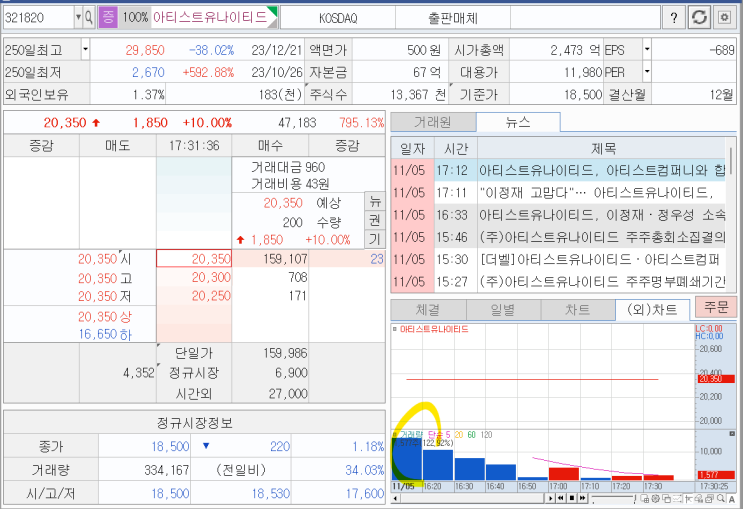
Task: Click the 20,350 highlighted ask price cell
Action: point(194,259)
